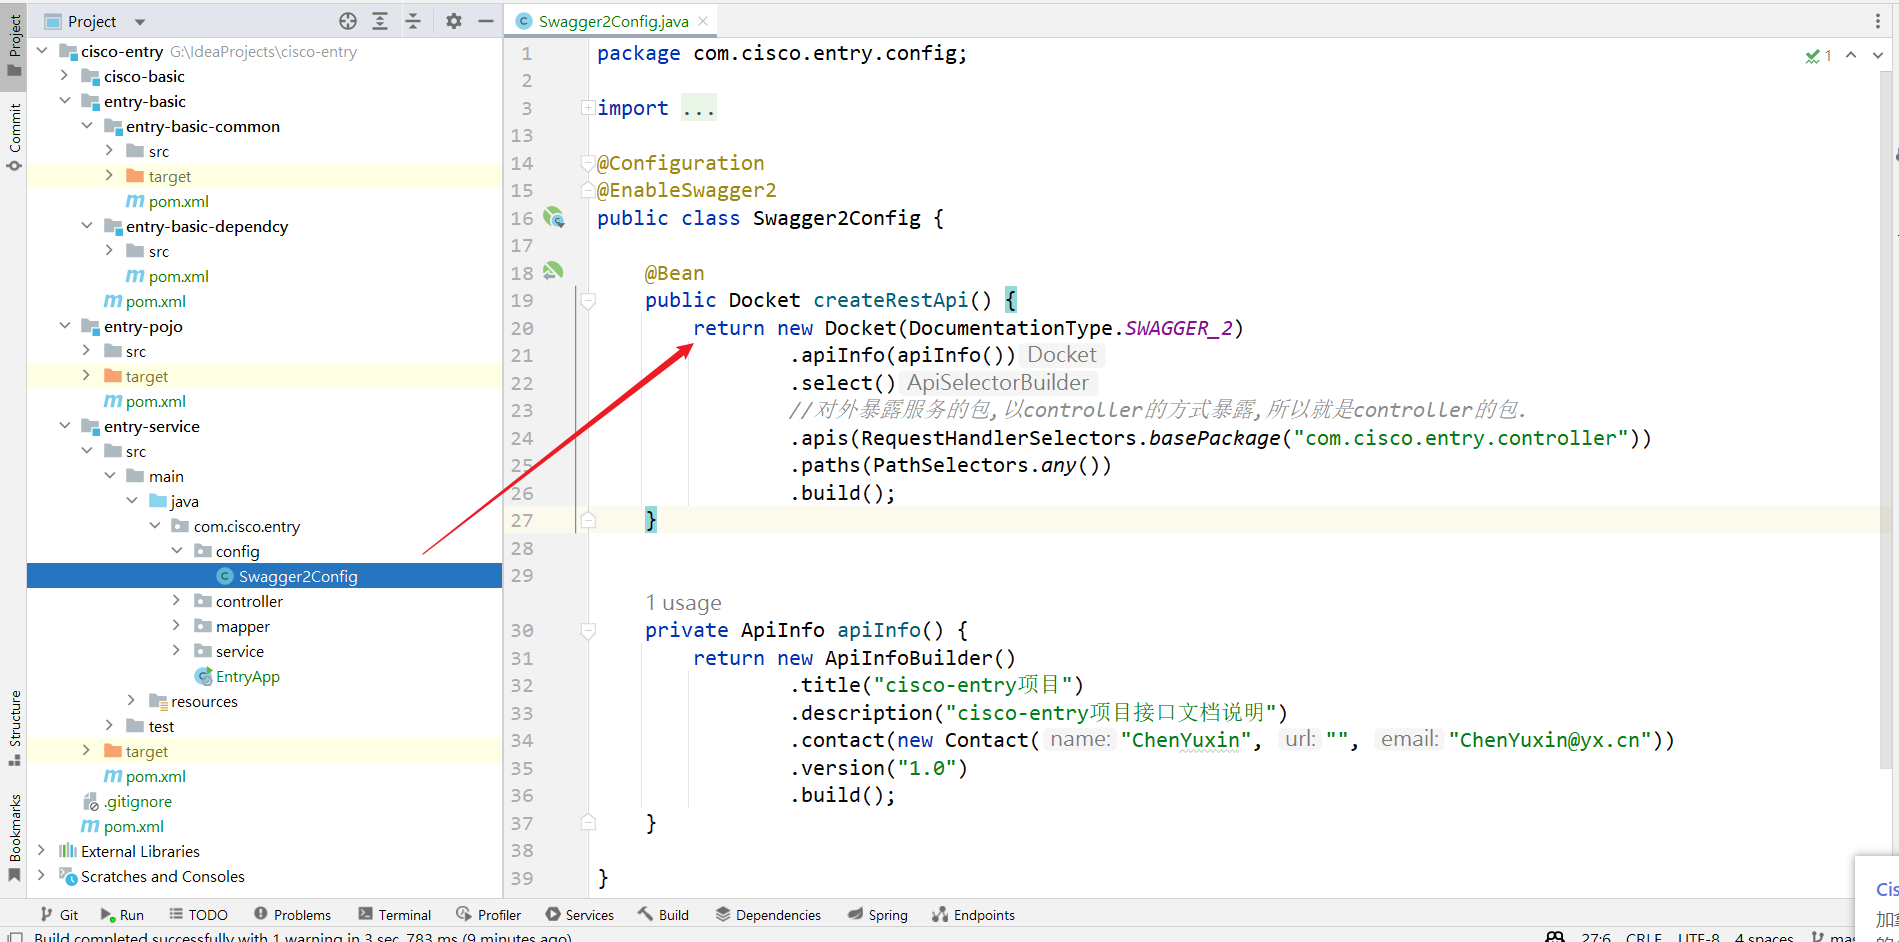Open the Problems tool window
The width and height of the screenshot is (1899, 942).
click(292, 914)
